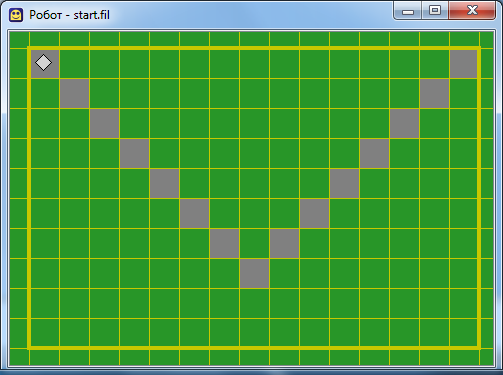Click the gray cell in the top-right field corner
Image resolution: width=503 pixels, height=375 pixels.
coord(464,64)
